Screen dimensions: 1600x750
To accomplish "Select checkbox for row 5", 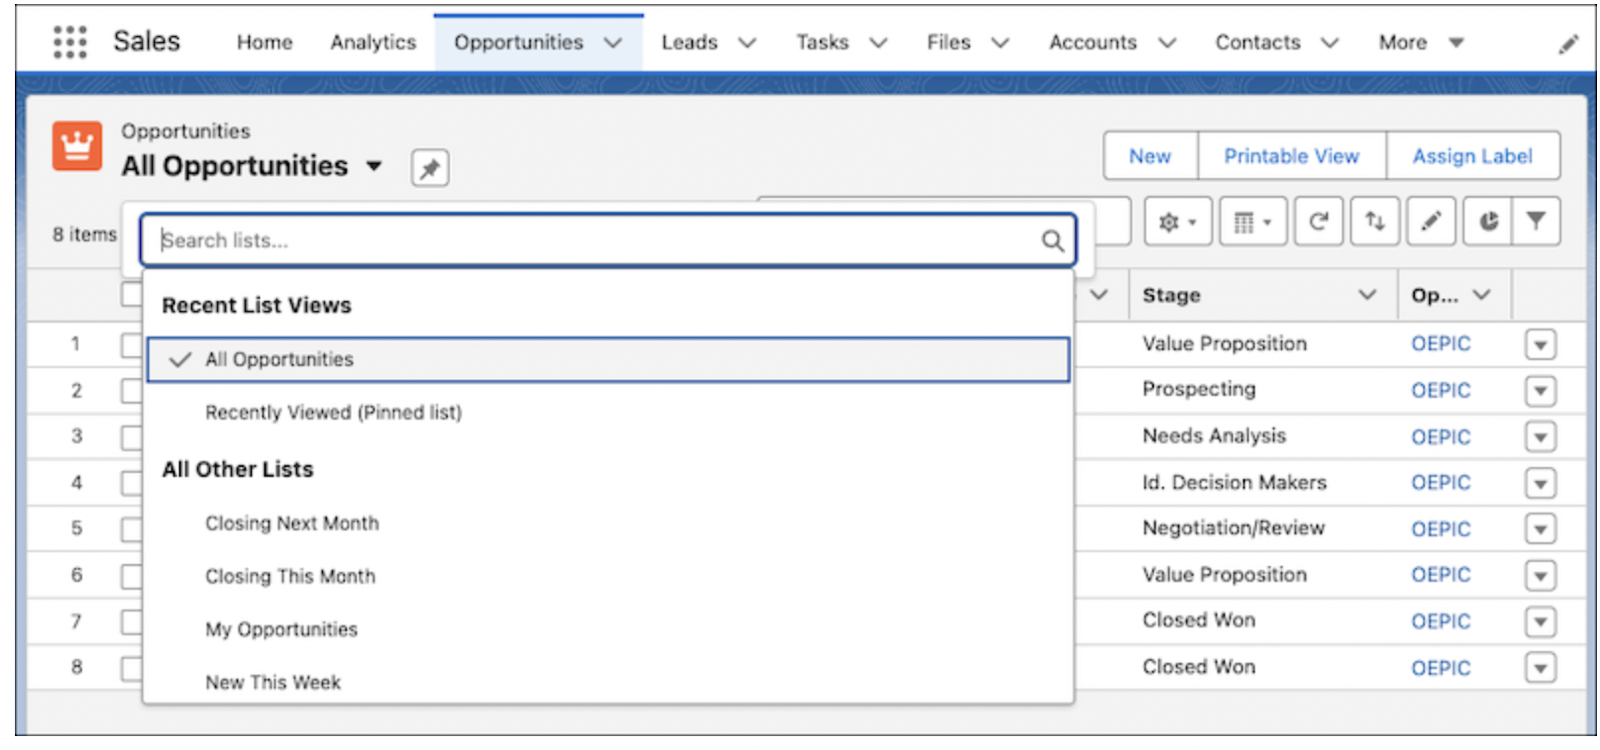I will (131, 529).
